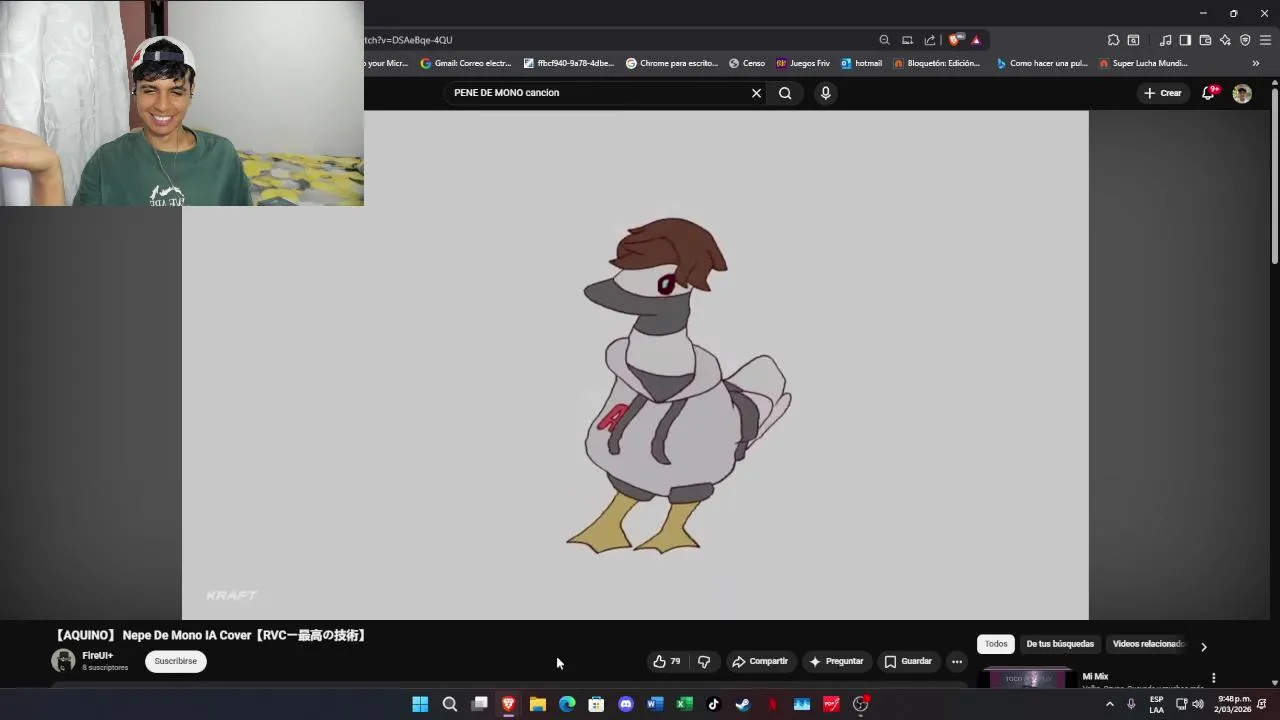Clear the YouTube search box text
The width and height of the screenshot is (1280, 720).
(756, 93)
